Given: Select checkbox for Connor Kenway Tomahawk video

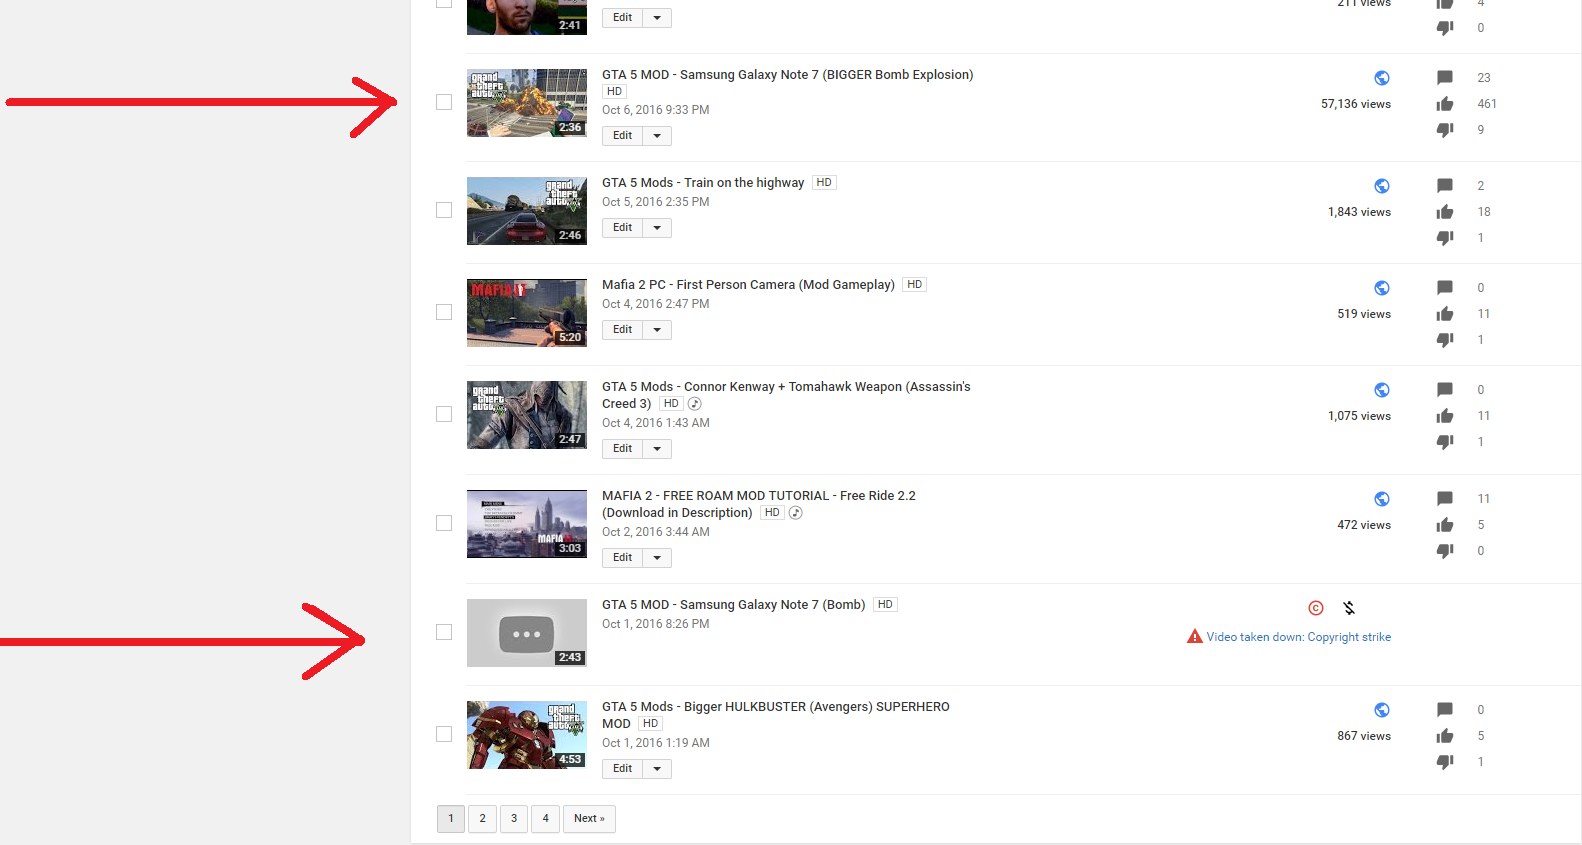Looking at the screenshot, I should (x=444, y=414).
